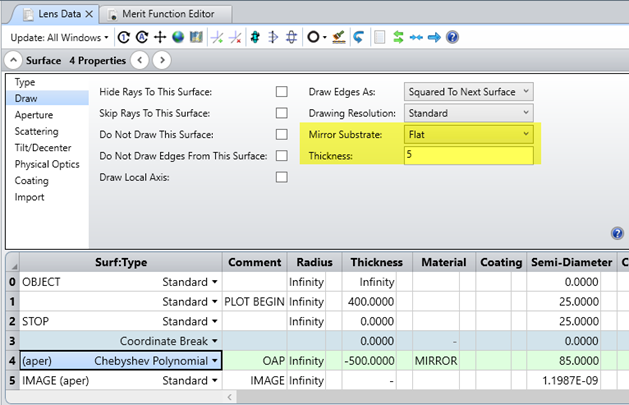The image size is (629, 405).
Task: Click the crossed lens element icon
Action: tap(291, 37)
